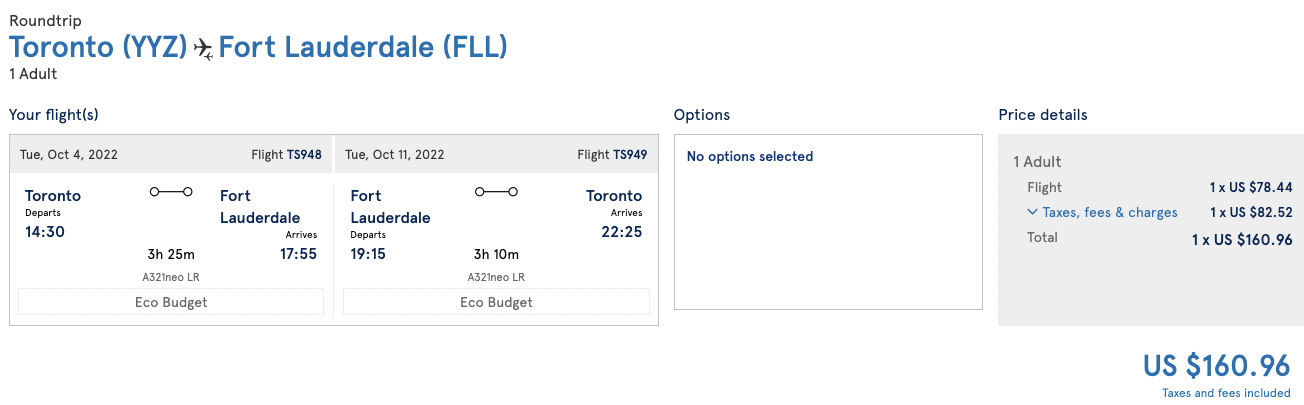Open the Taxes, fees & charges breakdown
The image size is (1304, 405).
(1109, 212)
